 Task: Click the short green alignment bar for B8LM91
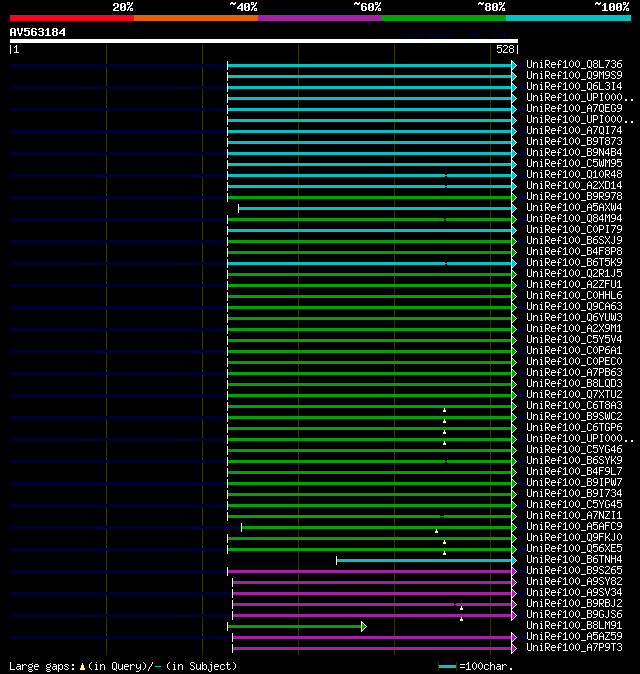[297, 626]
